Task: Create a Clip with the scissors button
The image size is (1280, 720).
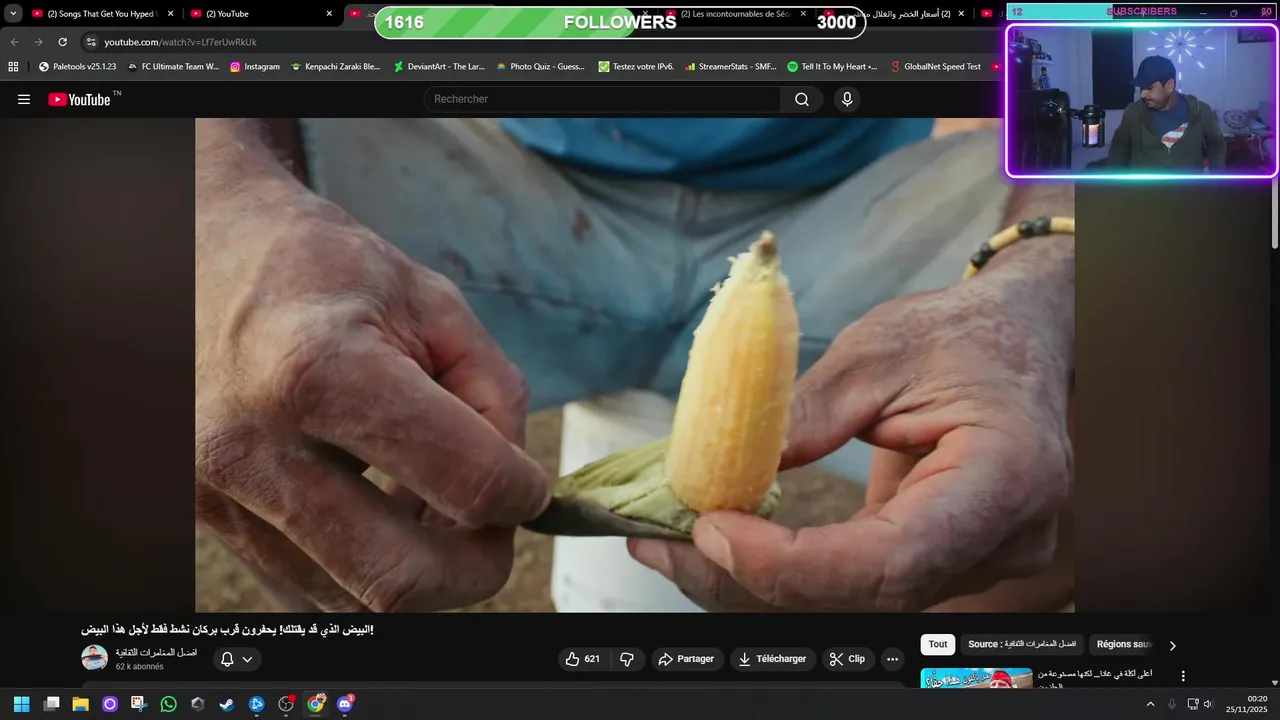Action: coord(848,659)
